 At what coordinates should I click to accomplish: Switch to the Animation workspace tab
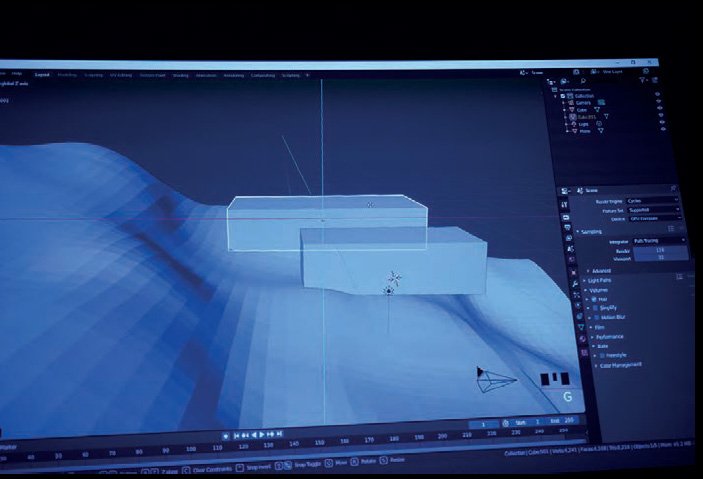pyautogui.click(x=206, y=75)
